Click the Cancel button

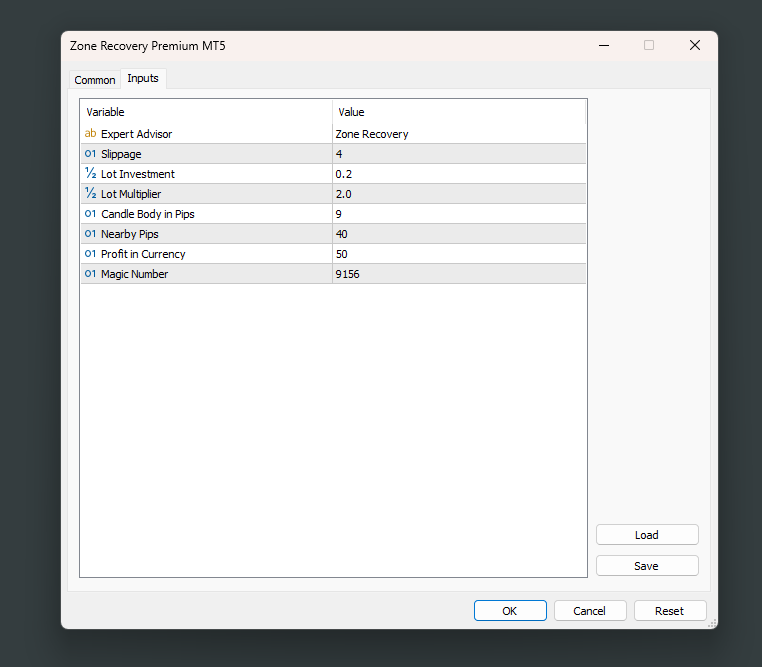589,611
